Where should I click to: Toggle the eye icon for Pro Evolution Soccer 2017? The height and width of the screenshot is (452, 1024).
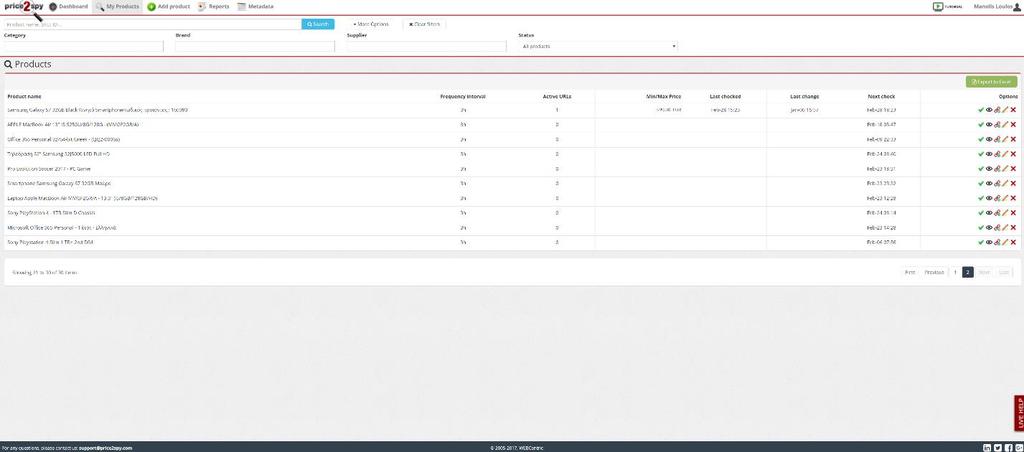(x=989, y=169)
